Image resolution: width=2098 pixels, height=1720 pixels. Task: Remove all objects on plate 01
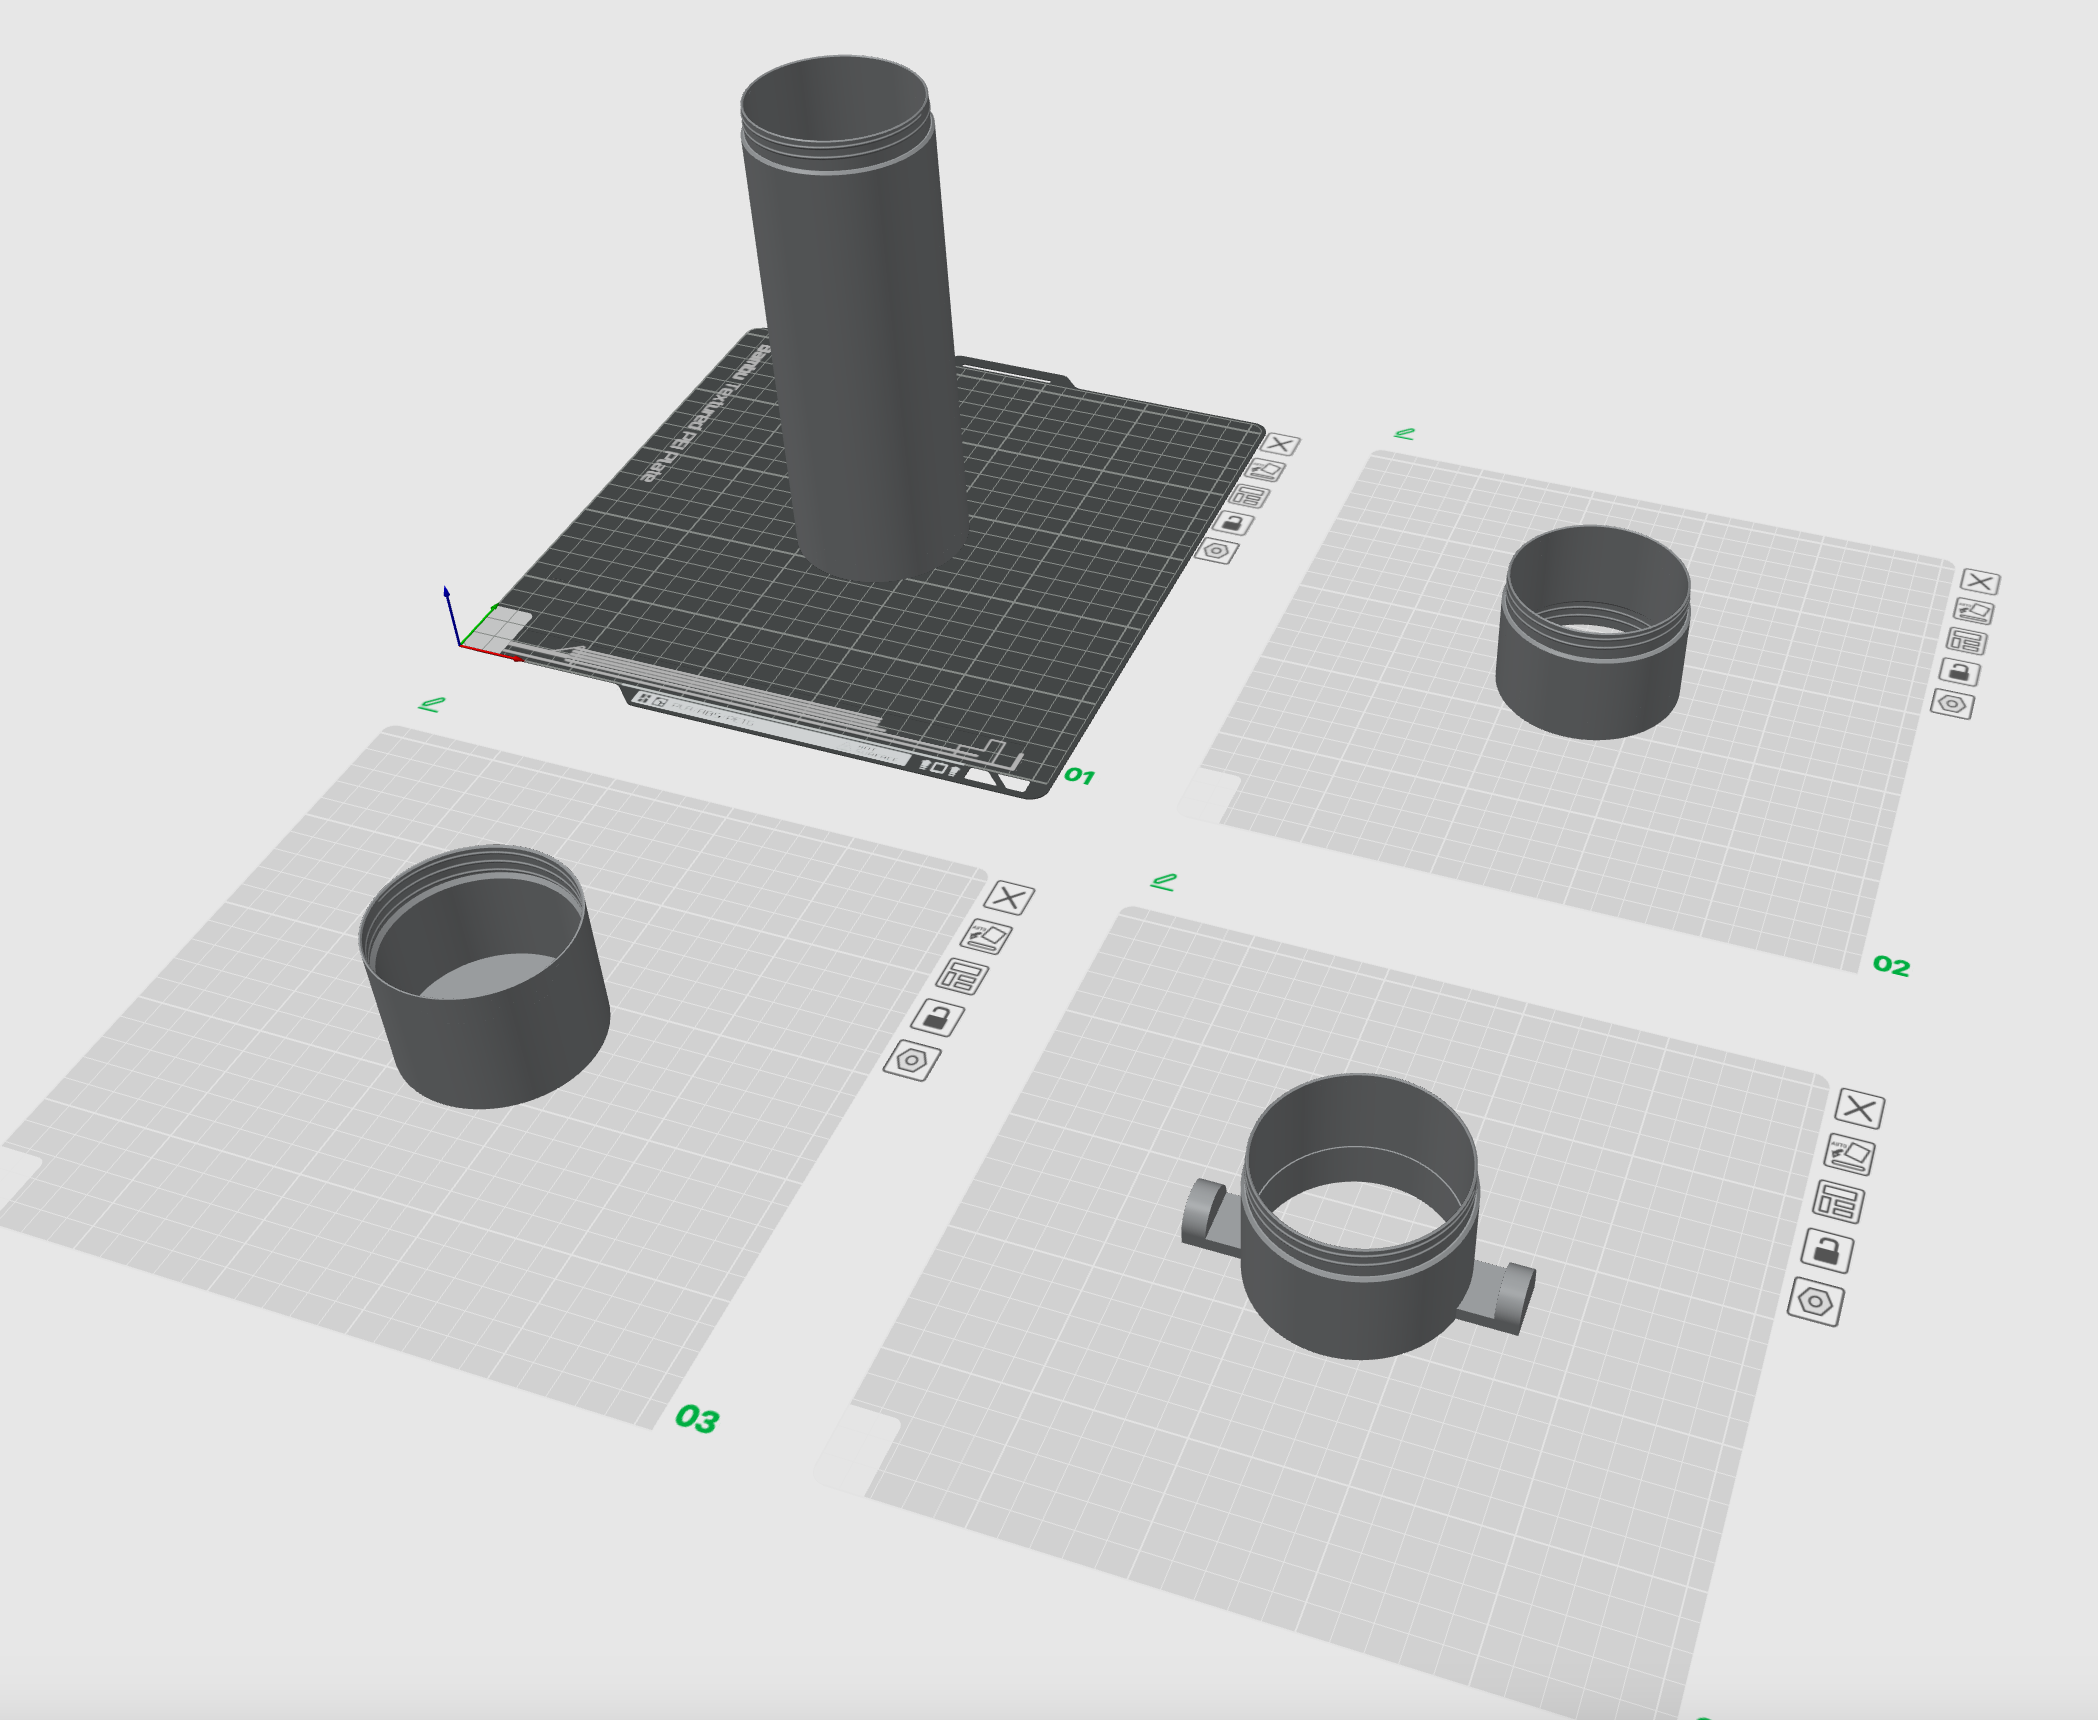point(1281,444)
